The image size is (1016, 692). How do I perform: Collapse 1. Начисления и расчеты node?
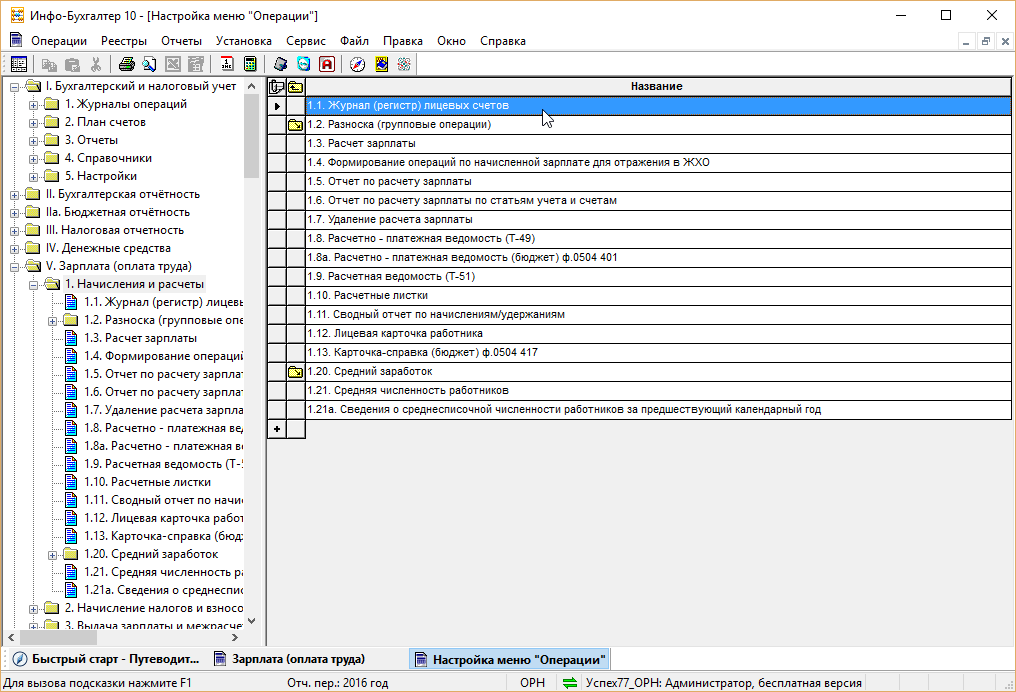(33, 285)
